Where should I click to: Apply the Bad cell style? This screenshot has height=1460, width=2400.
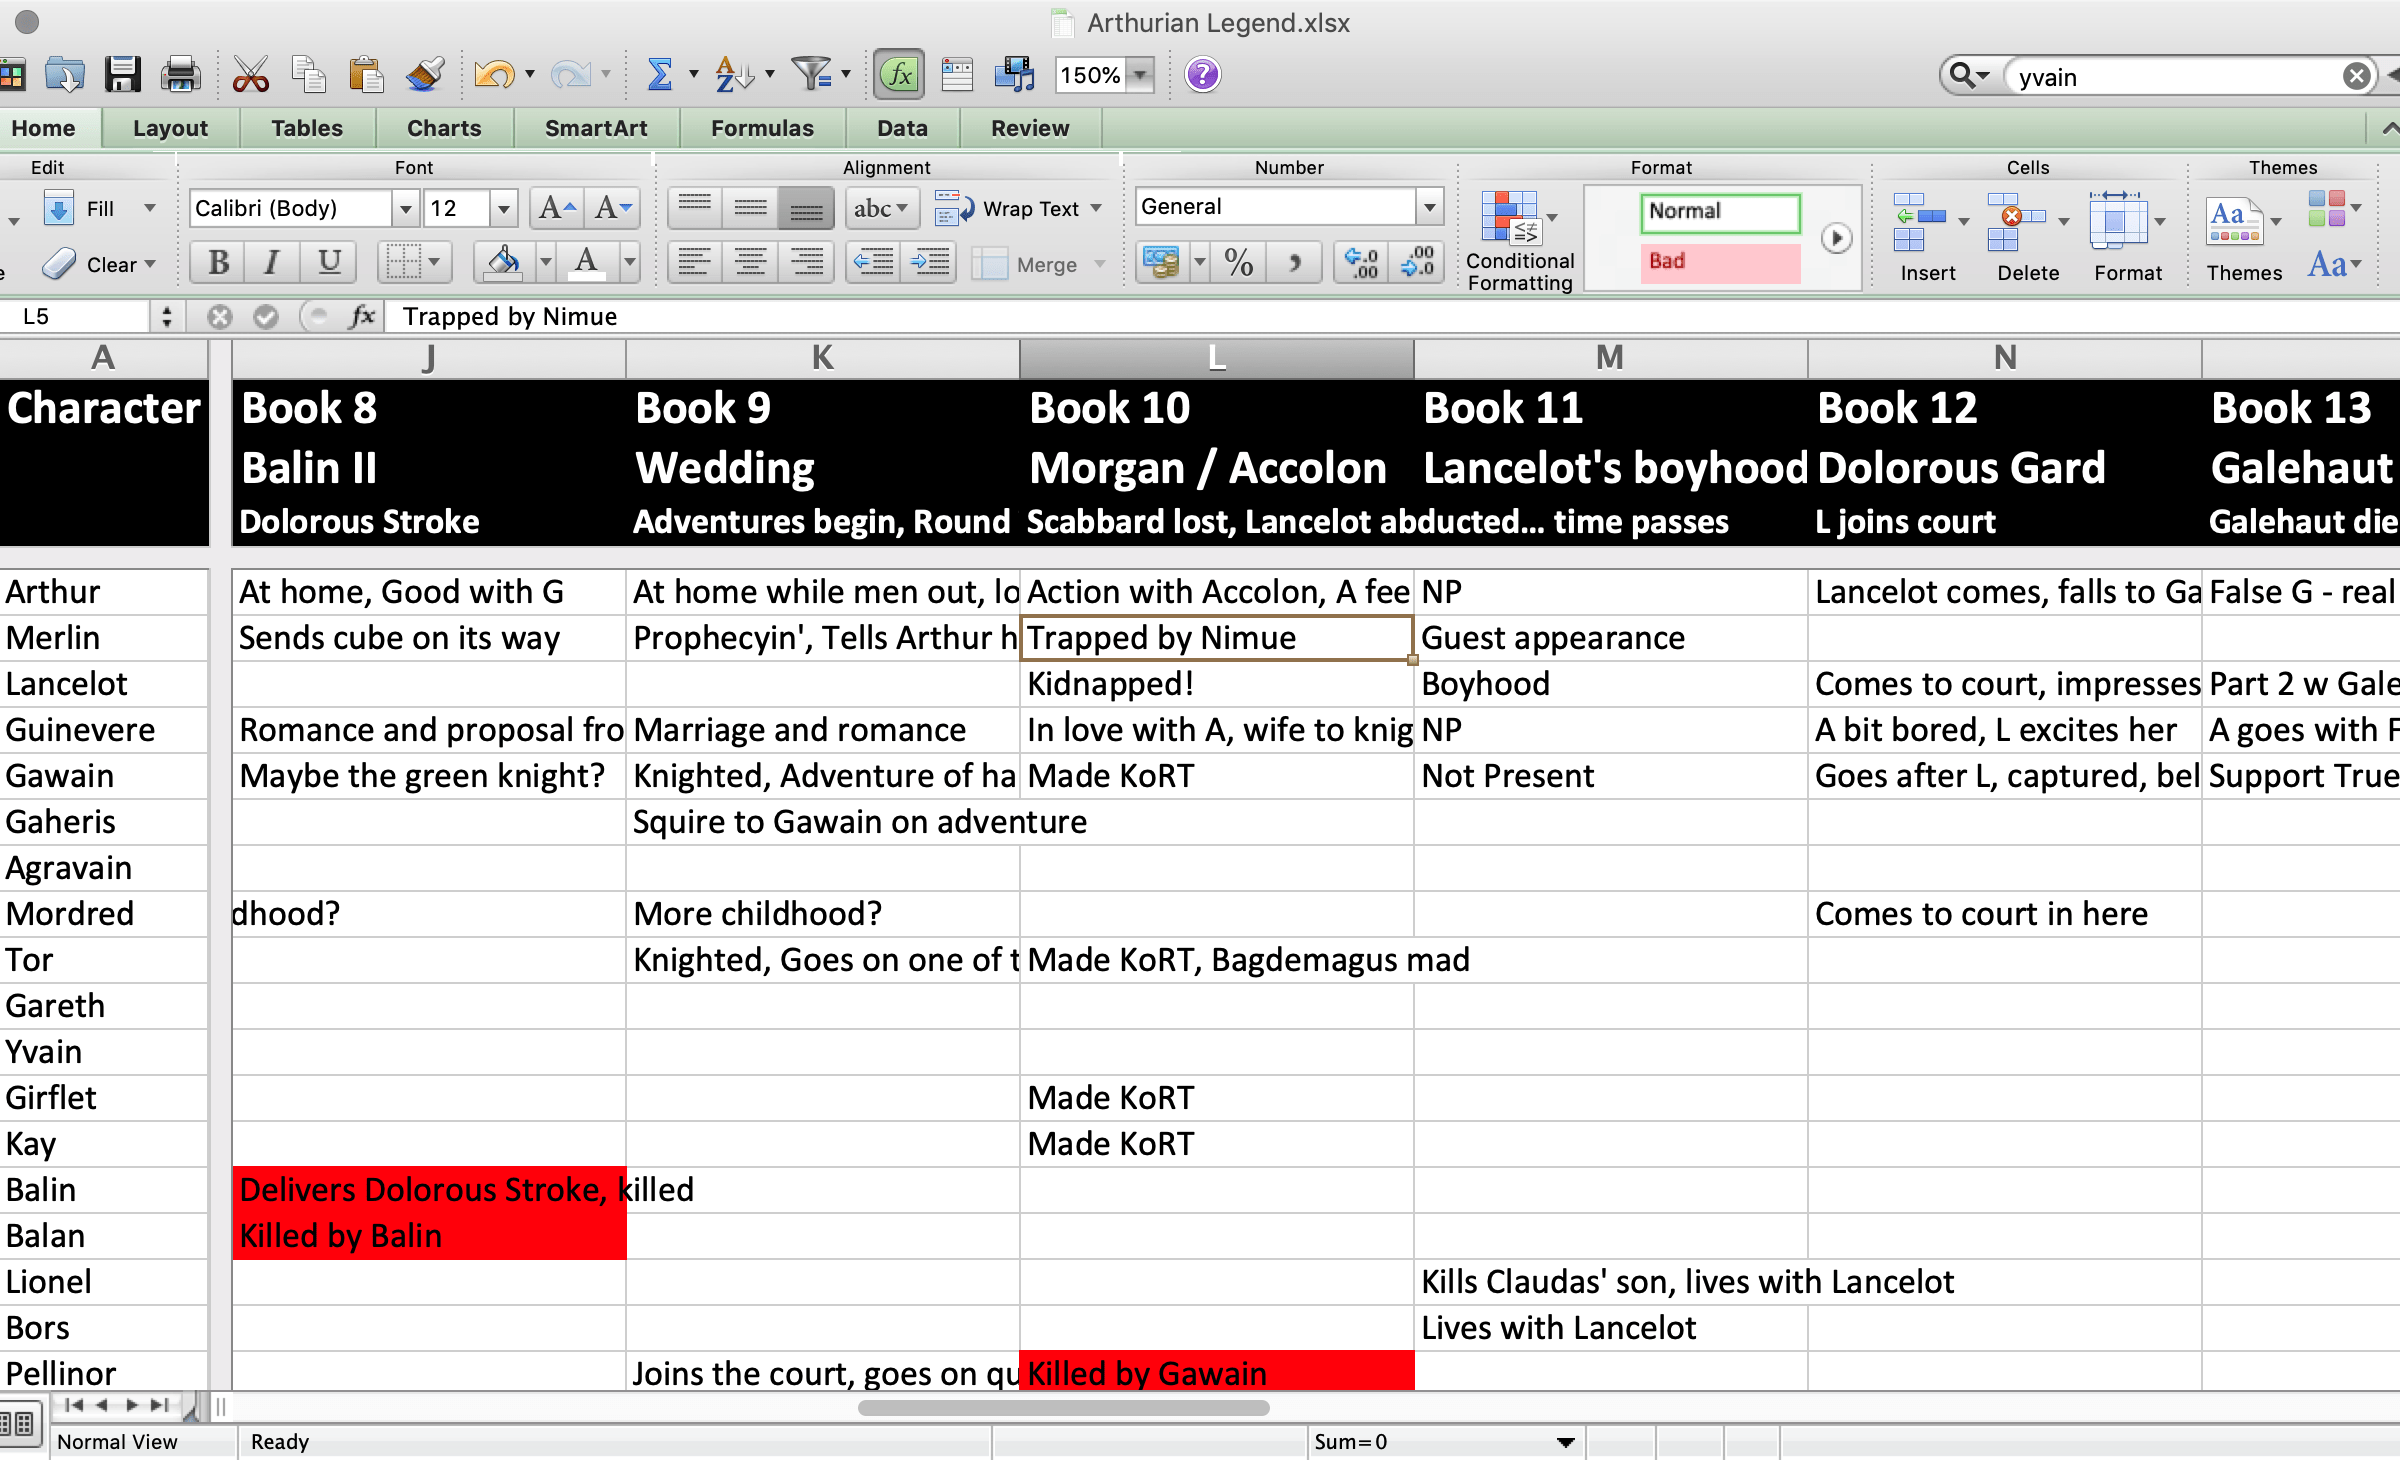pos(1720,262)
